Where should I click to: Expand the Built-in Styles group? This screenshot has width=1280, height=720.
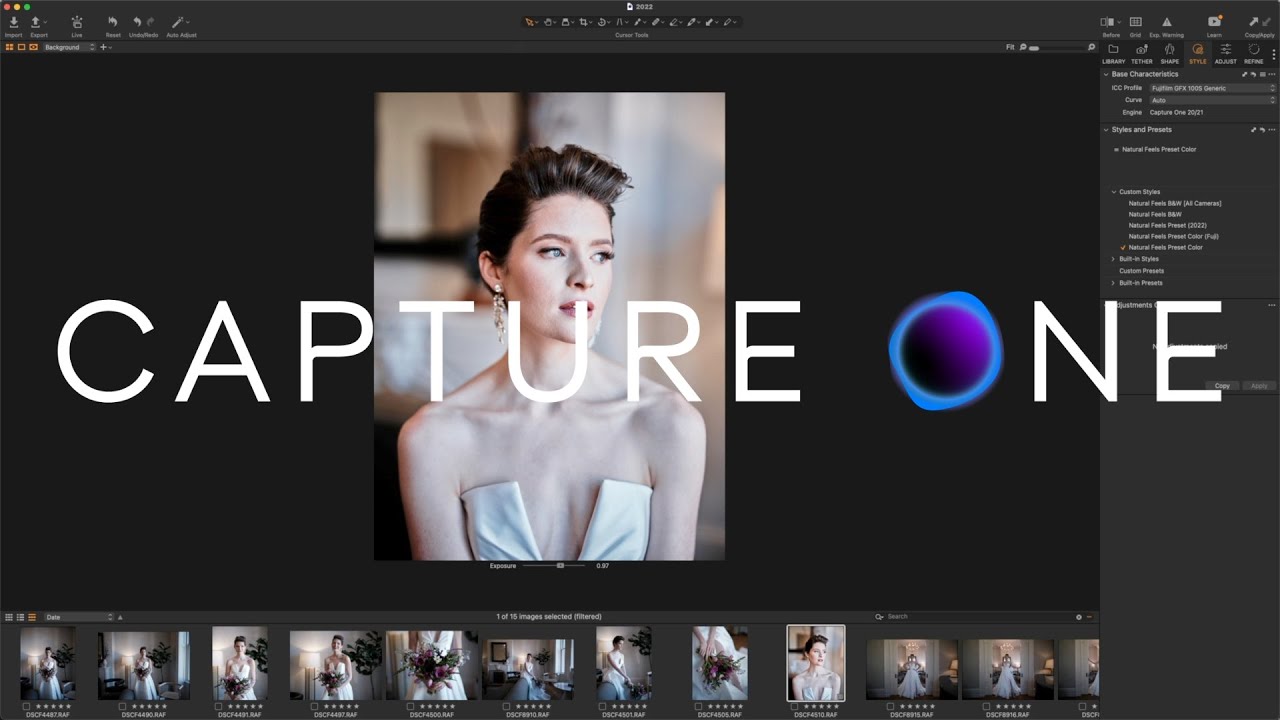(1114, 259)
